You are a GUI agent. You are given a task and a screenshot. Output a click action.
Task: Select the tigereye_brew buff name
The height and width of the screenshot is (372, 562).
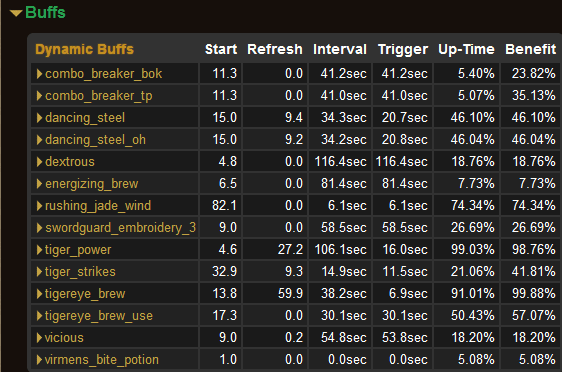(x=85, y=294)
